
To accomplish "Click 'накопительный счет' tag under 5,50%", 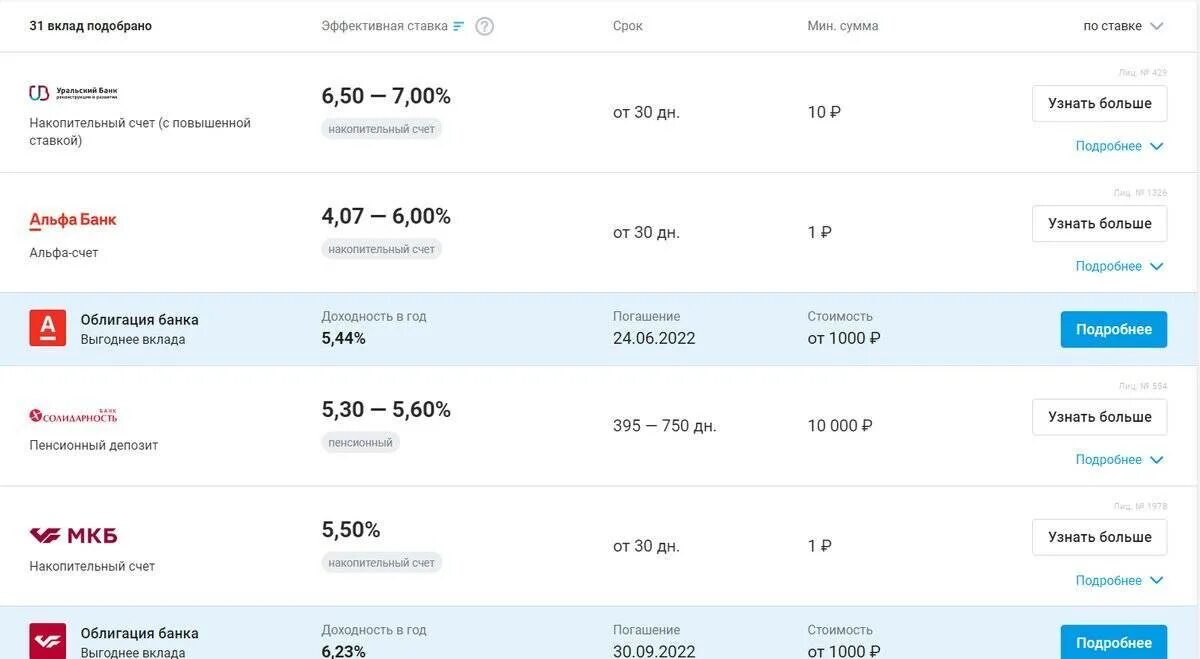I will coord(382,563).
